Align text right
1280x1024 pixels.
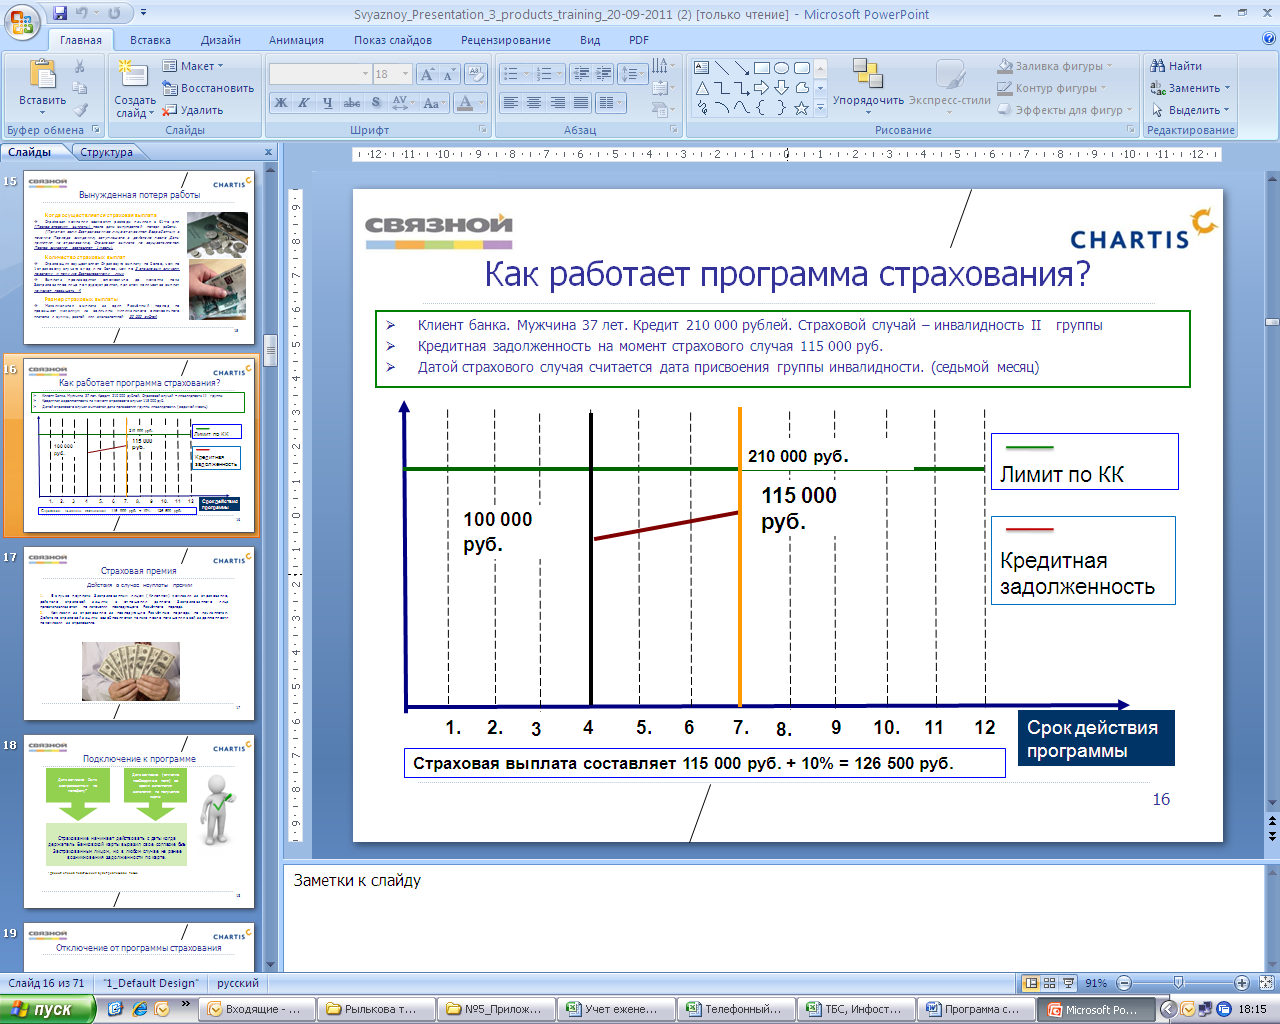pos(557,103)
